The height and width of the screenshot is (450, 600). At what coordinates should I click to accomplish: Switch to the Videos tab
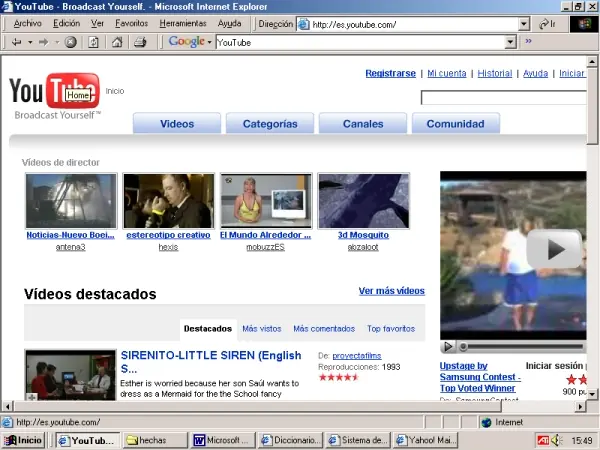point(177,123)
